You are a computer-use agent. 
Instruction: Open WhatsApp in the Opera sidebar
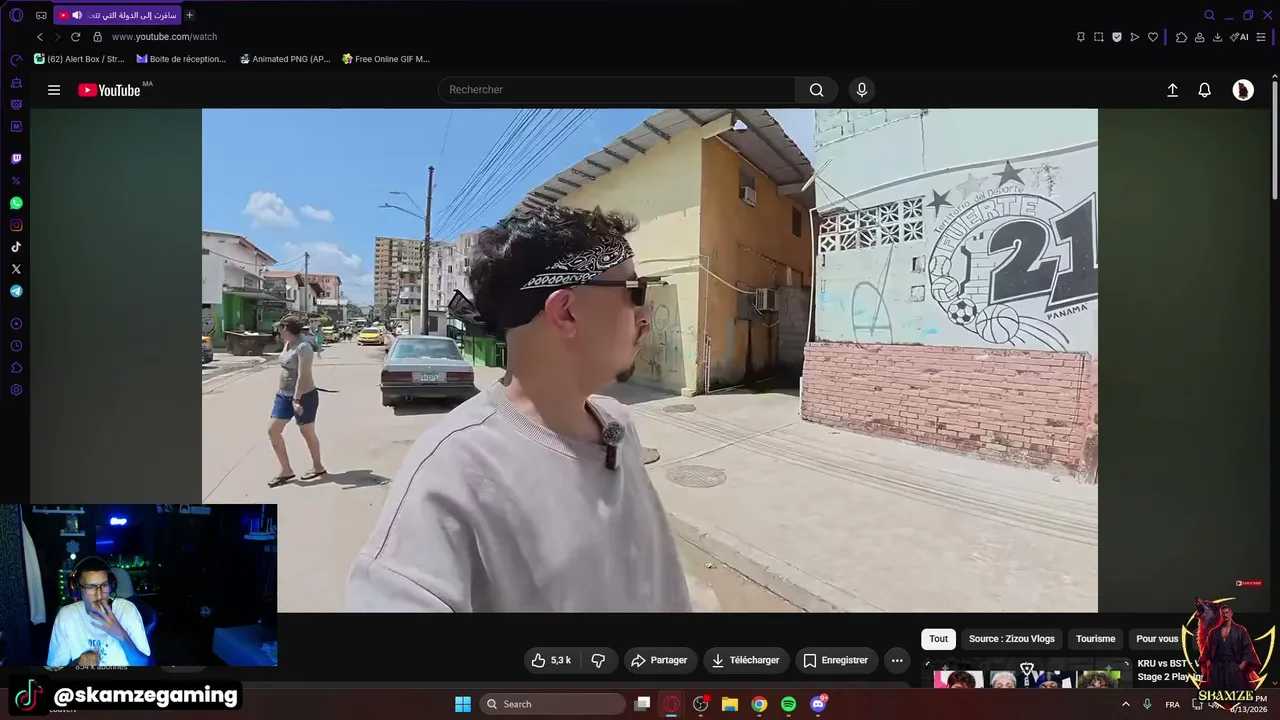pos(16,203)
